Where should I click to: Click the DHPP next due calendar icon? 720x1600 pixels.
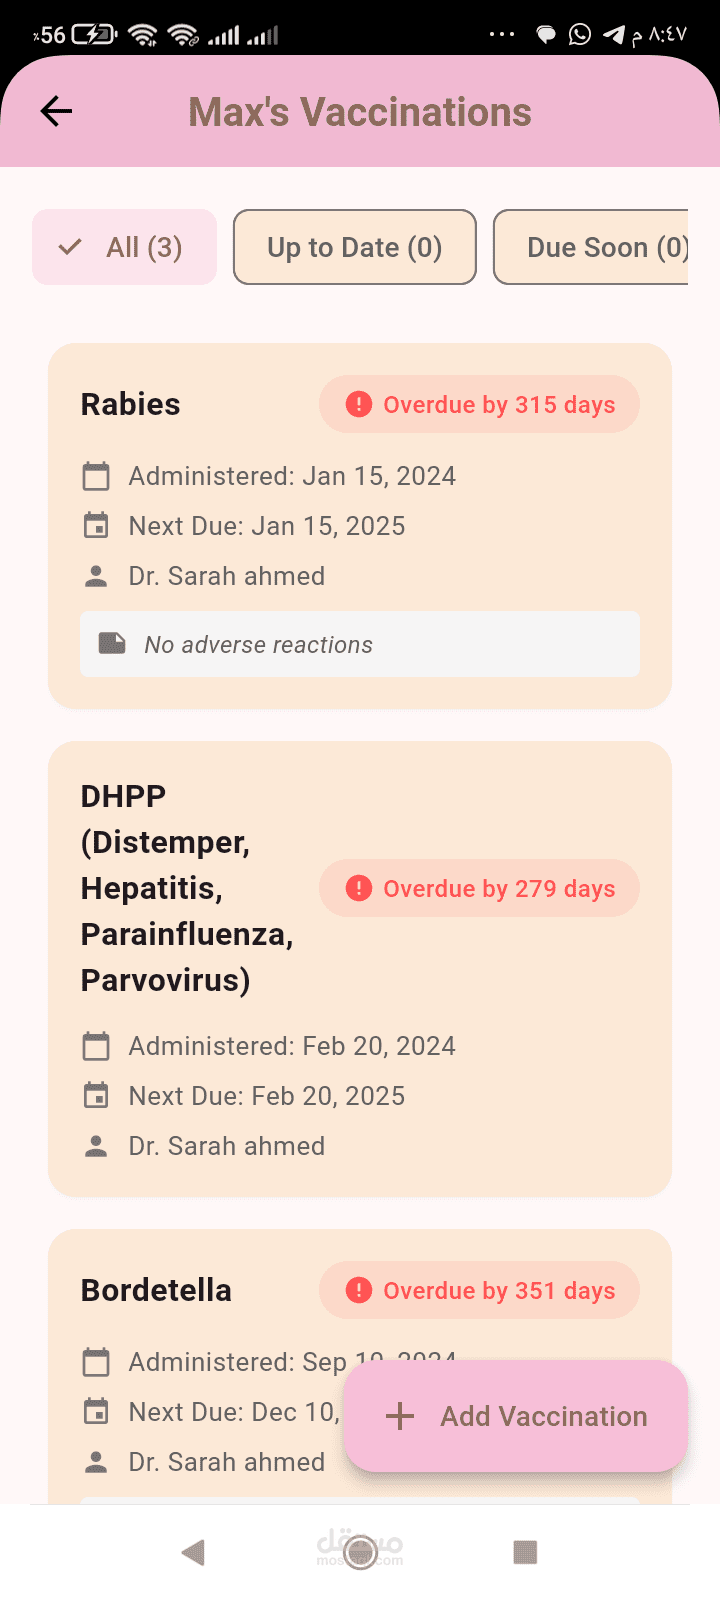(x=96, y=1096)
